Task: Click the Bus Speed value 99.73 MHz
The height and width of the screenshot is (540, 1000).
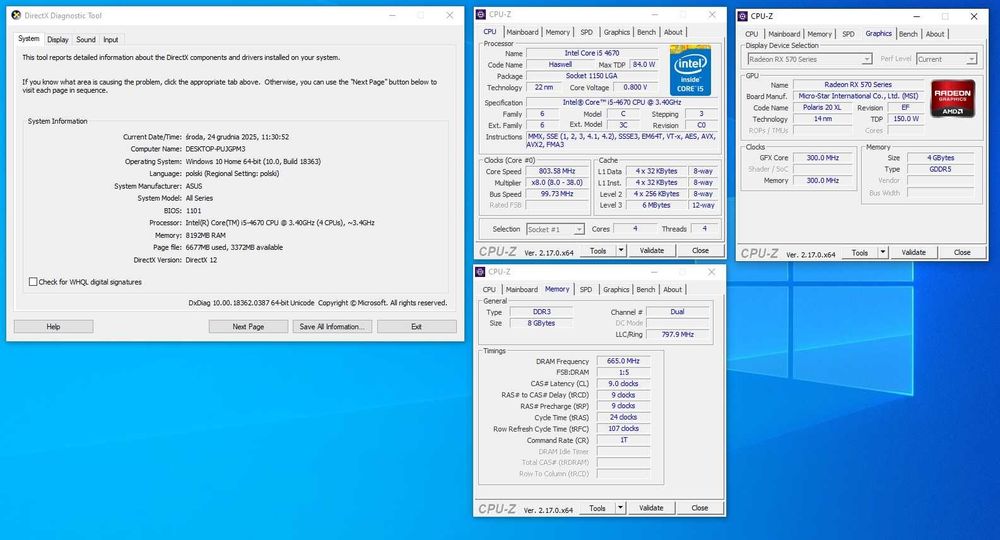Action: click(x=557, y=194)
